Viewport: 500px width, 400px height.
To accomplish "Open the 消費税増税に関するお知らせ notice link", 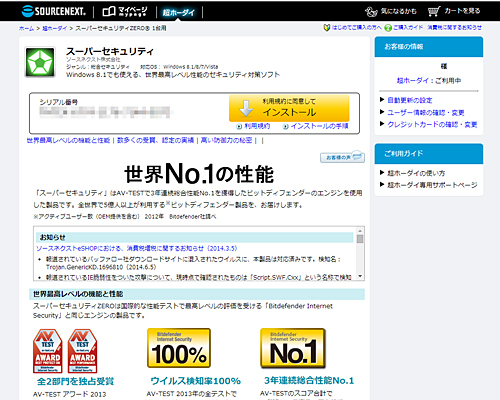I will pyautogui.click(x=137, y=248).
